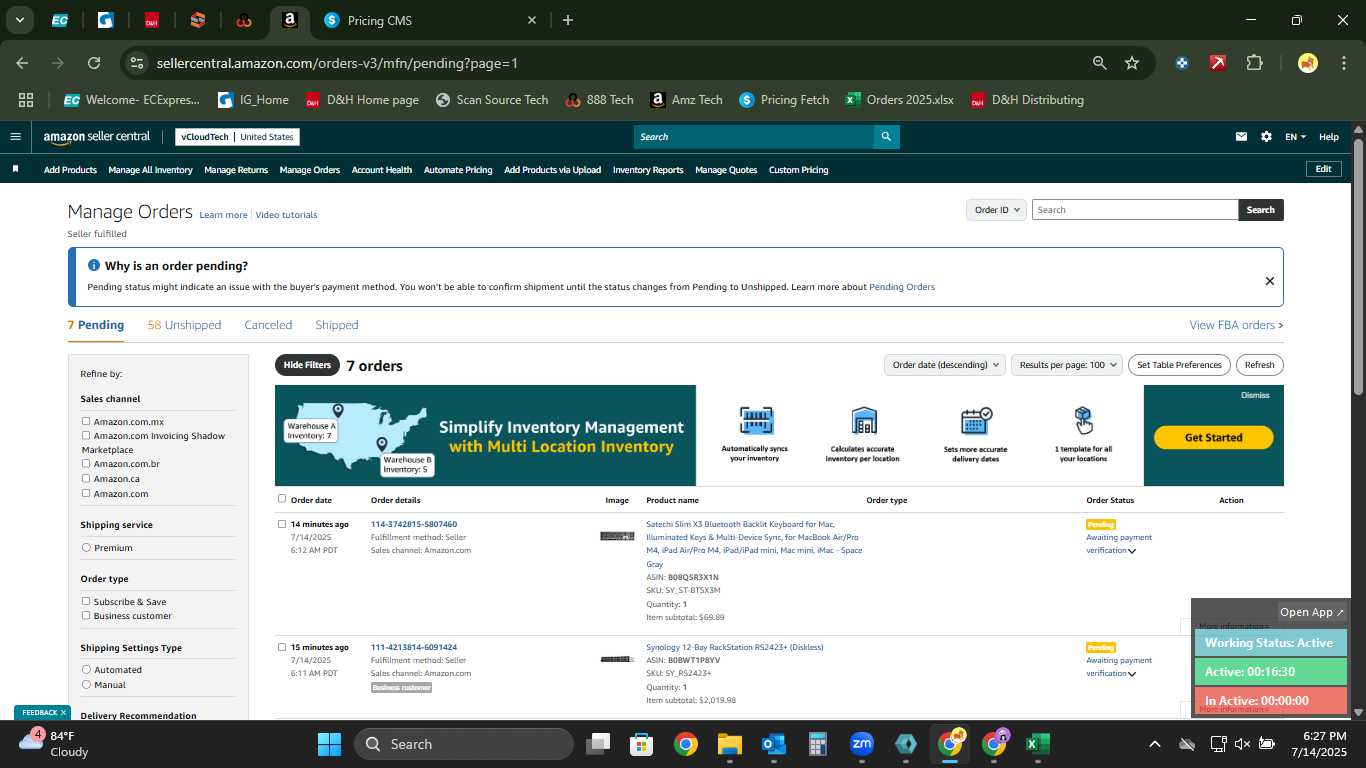Click the Satechi keyboard product thumbnail
Viewport: 1366px width, 768px height.
(x=617, y=536)
